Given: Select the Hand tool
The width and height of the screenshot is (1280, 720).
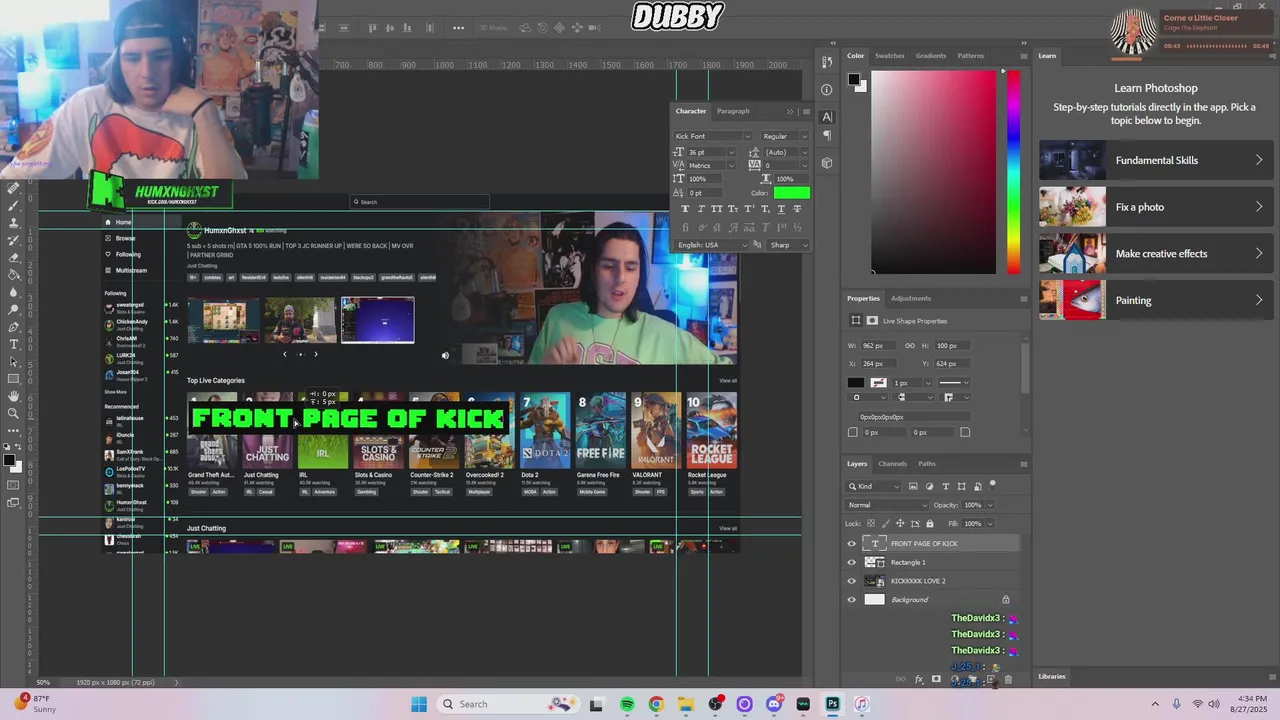Looking at the screenshot, I should pos(13,395).
